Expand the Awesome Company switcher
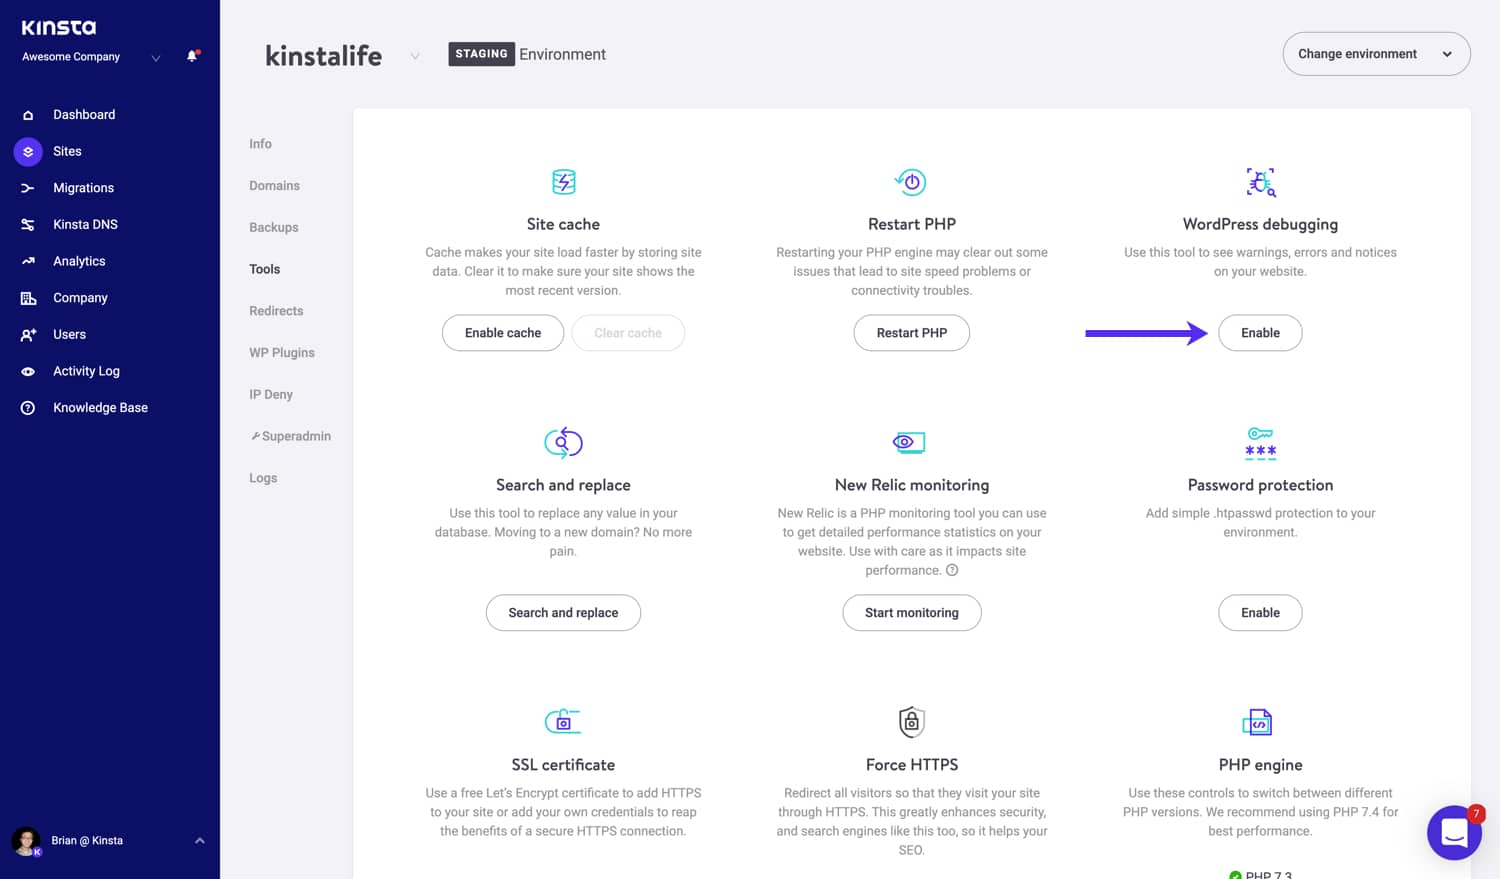 coord(155,58)
